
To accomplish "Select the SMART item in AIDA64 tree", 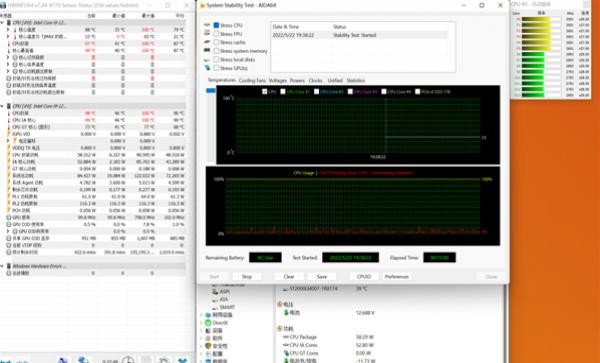I will click(227, 307).
